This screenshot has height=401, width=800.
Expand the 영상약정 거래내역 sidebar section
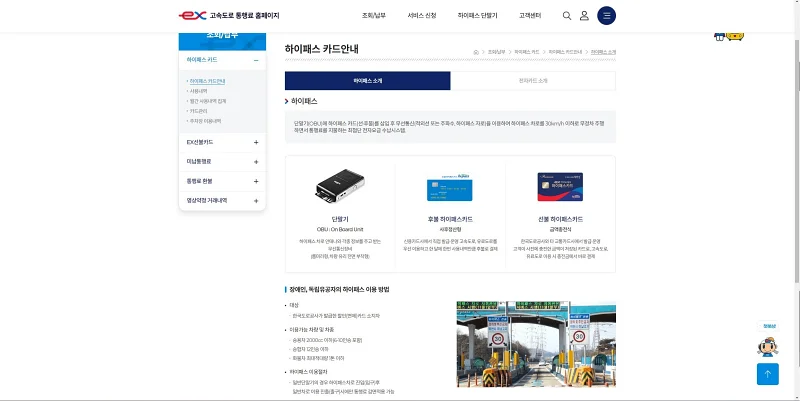[x=222, y=200]
